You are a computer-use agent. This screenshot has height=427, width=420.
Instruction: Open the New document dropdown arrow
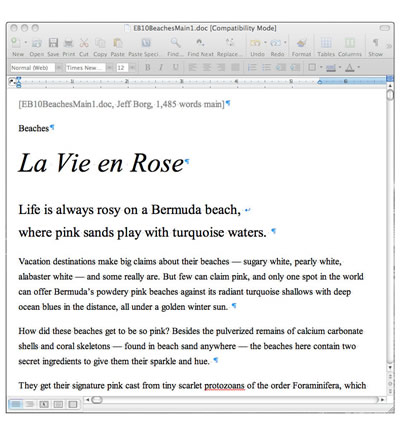(x=26, y=43)
